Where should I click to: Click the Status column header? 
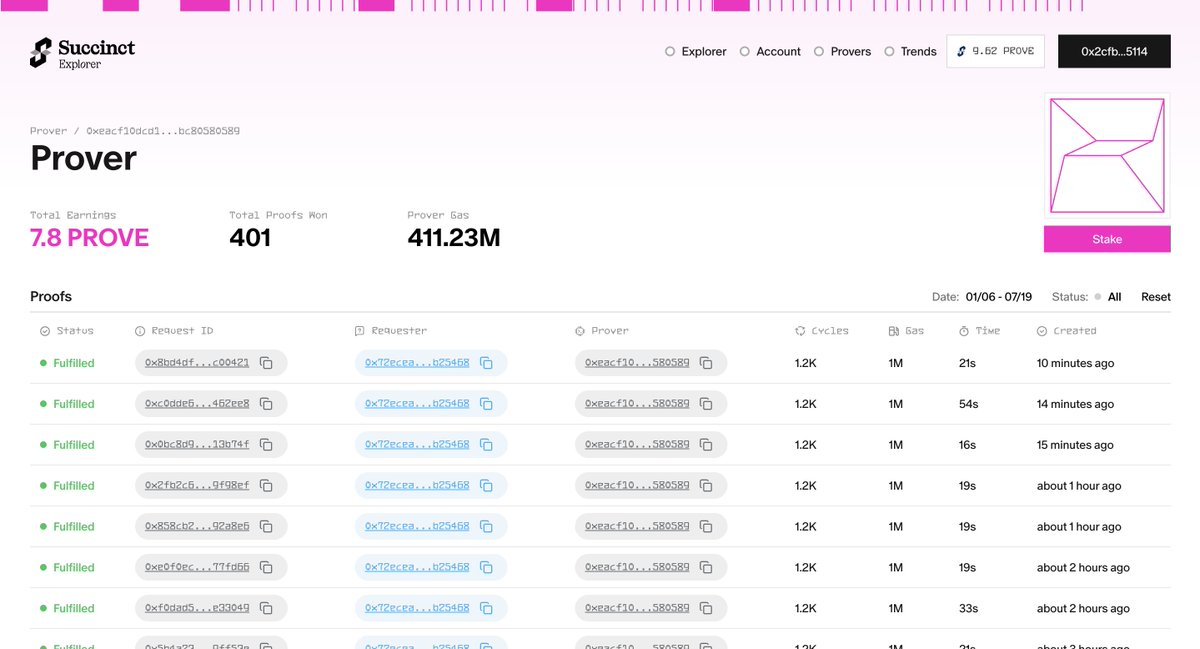[x=67, y=331]
